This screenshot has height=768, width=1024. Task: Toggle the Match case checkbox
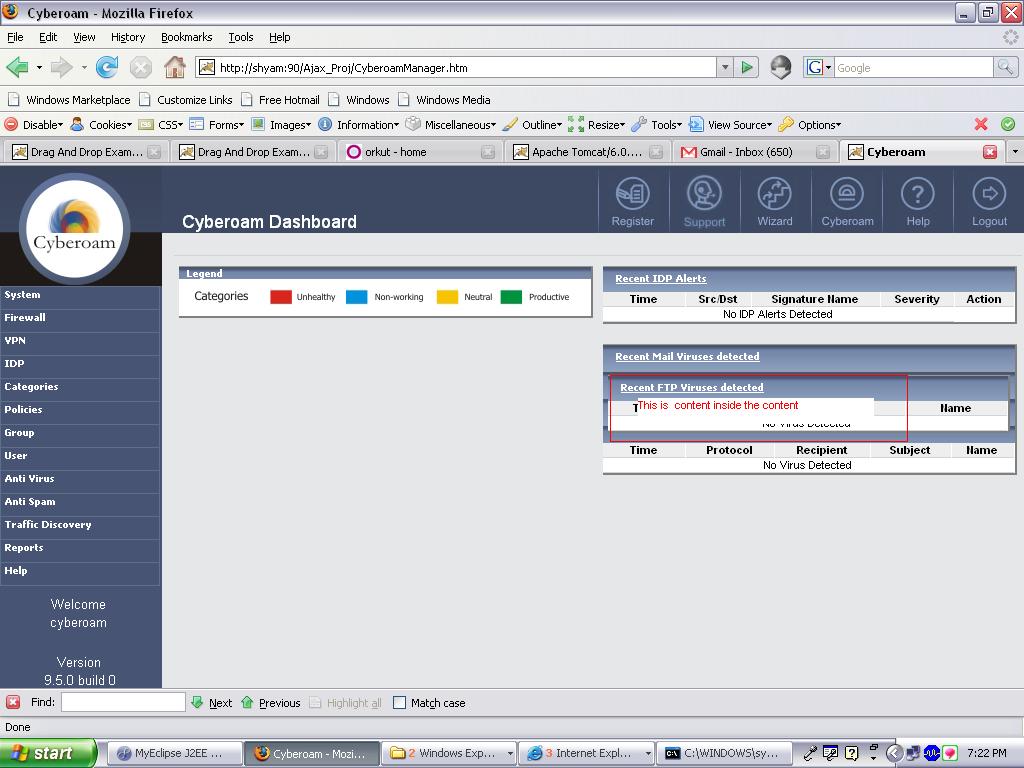(400, 703)
